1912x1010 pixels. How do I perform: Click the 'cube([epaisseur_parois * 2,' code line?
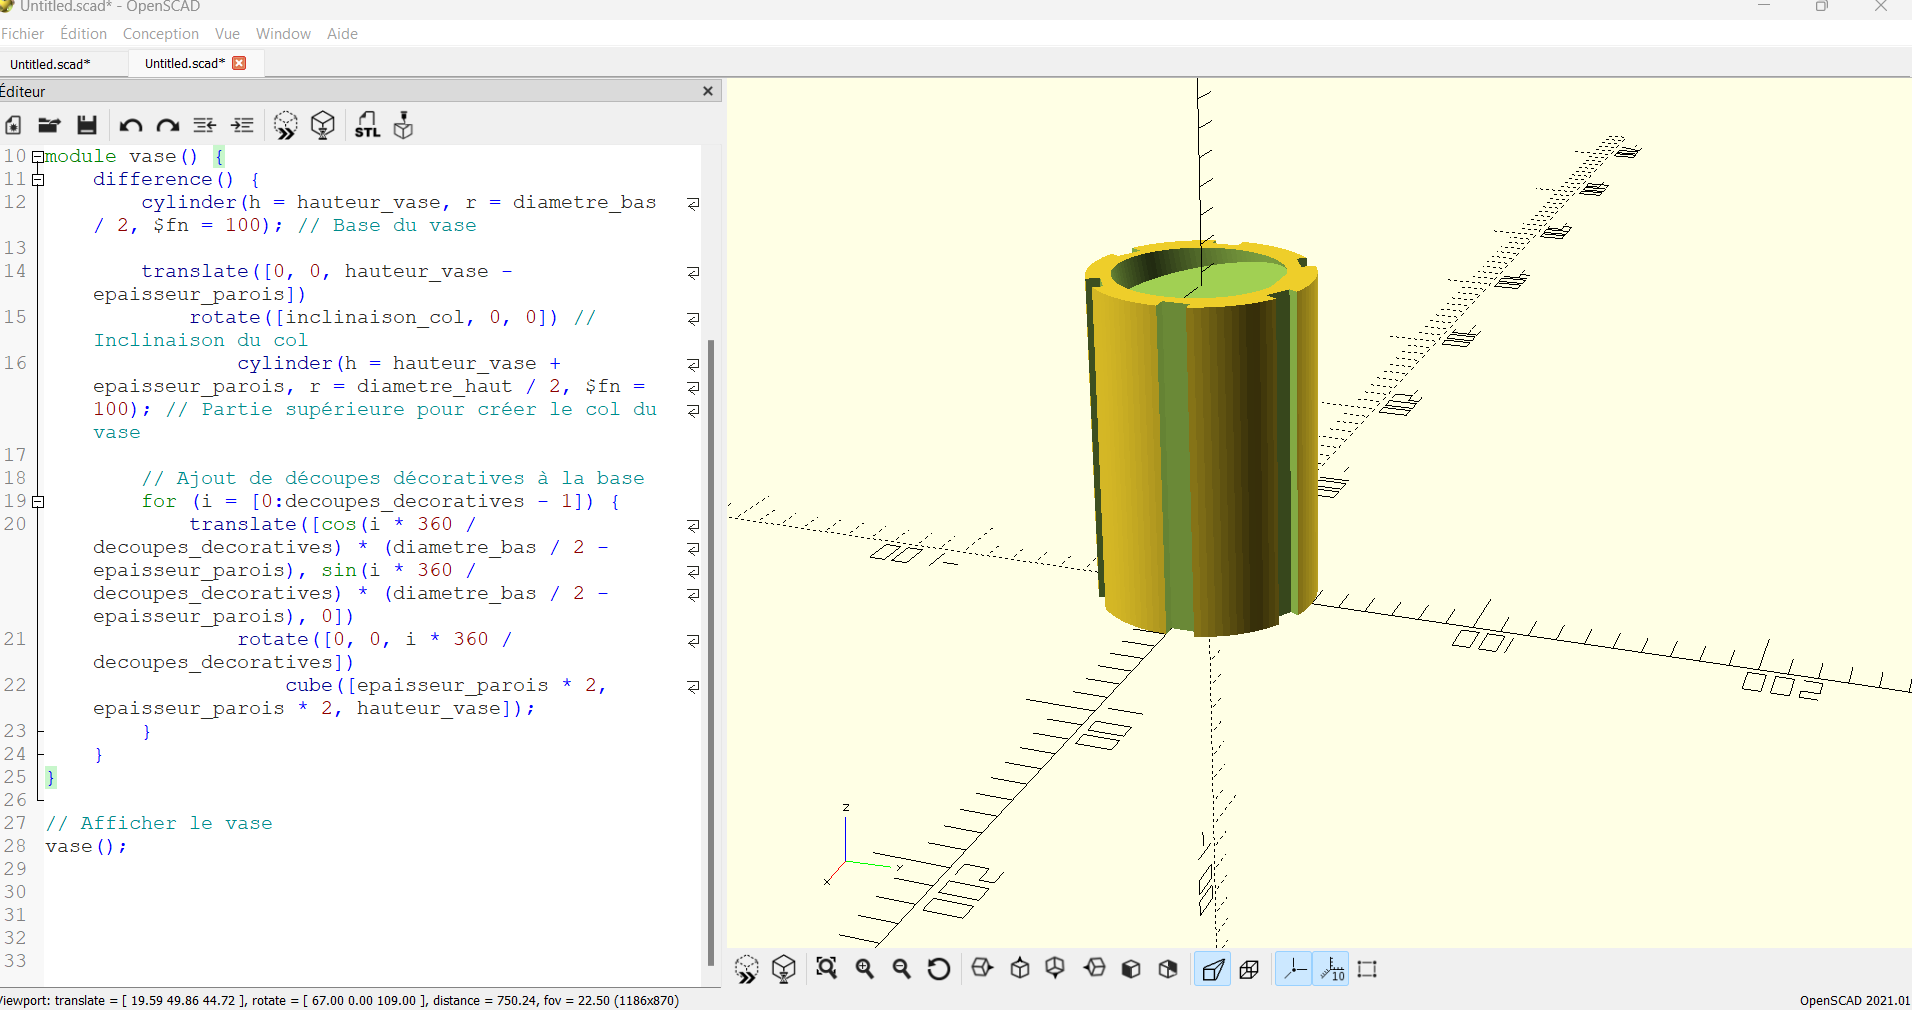point(446,685)
